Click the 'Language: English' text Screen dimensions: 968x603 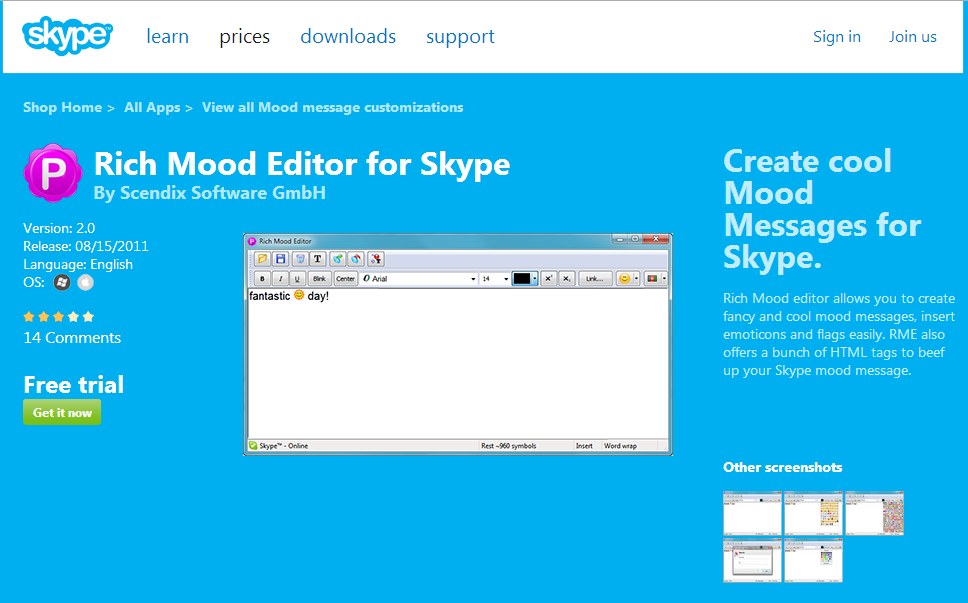tap(78, 265)
